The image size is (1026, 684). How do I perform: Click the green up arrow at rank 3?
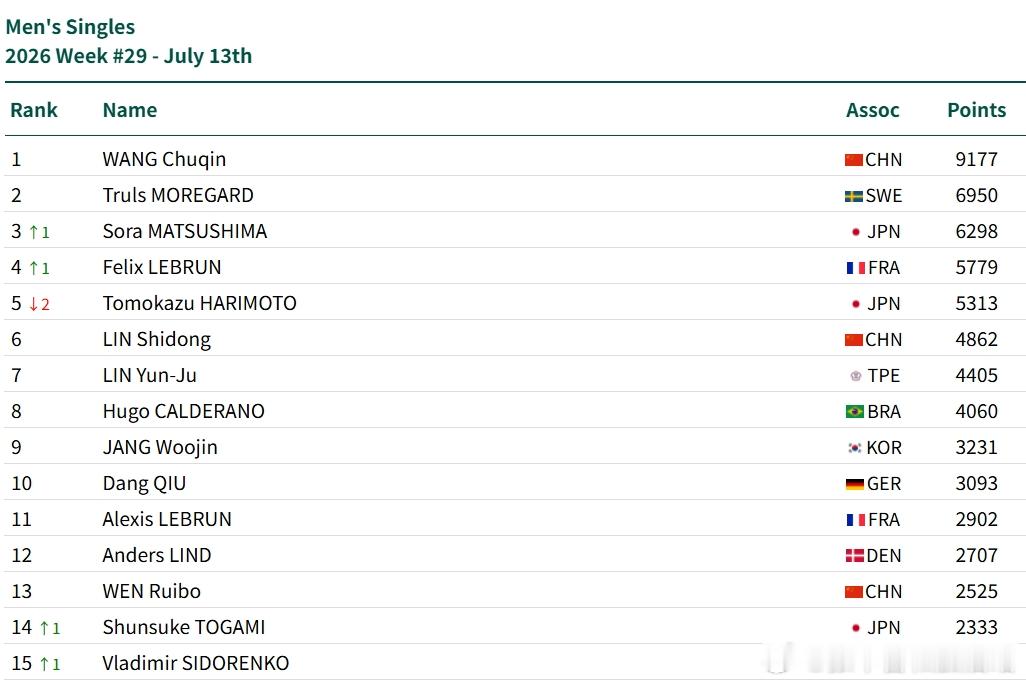pyautogui.click(x=34, y=232)
